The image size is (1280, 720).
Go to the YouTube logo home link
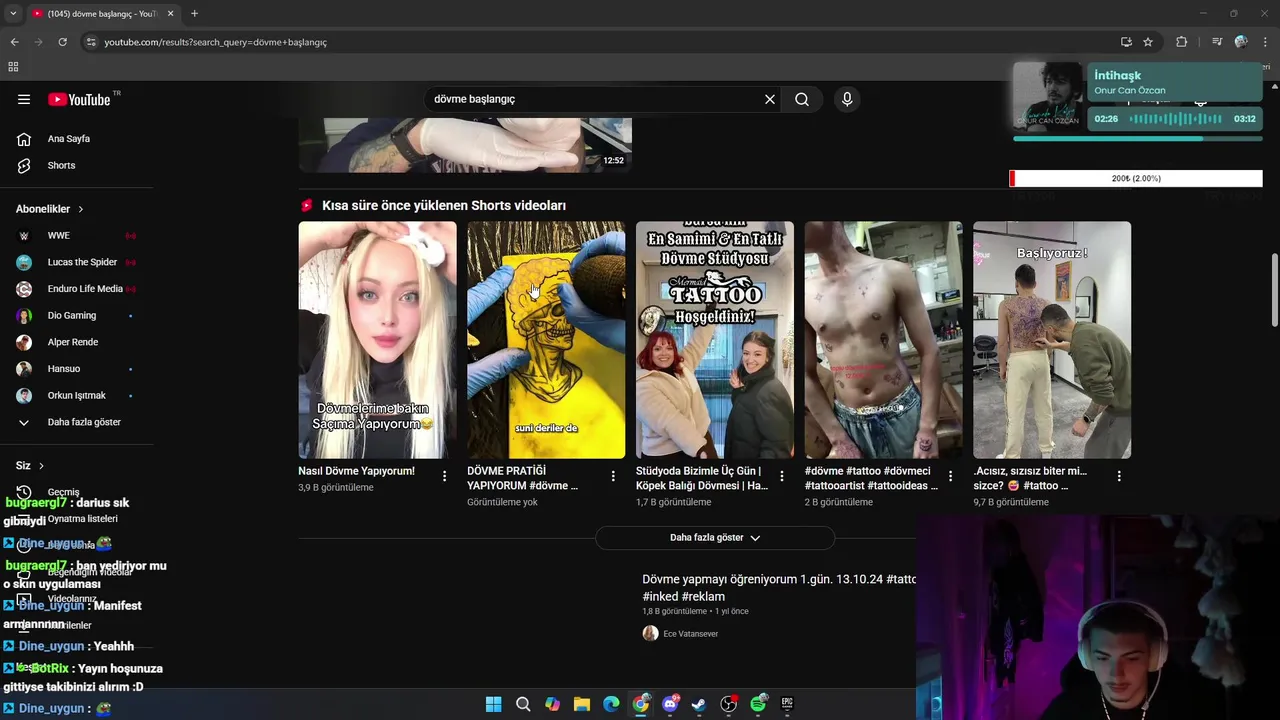(79, 99)
